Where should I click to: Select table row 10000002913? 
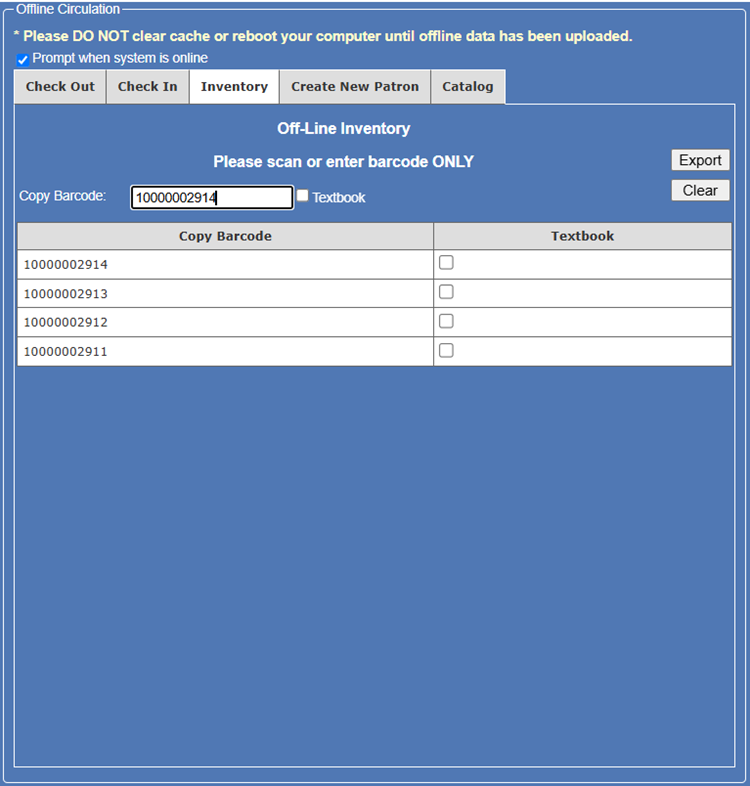pos(374,294)
